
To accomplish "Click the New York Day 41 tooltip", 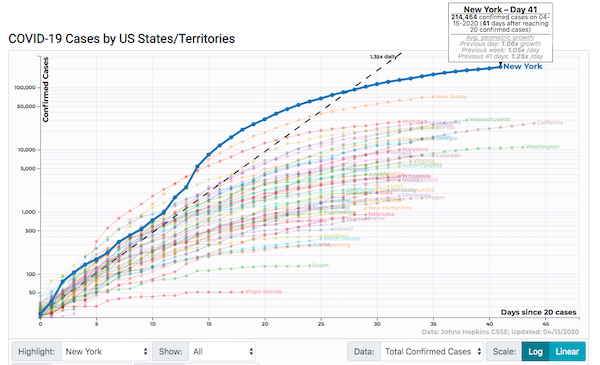I will [501, 32].
